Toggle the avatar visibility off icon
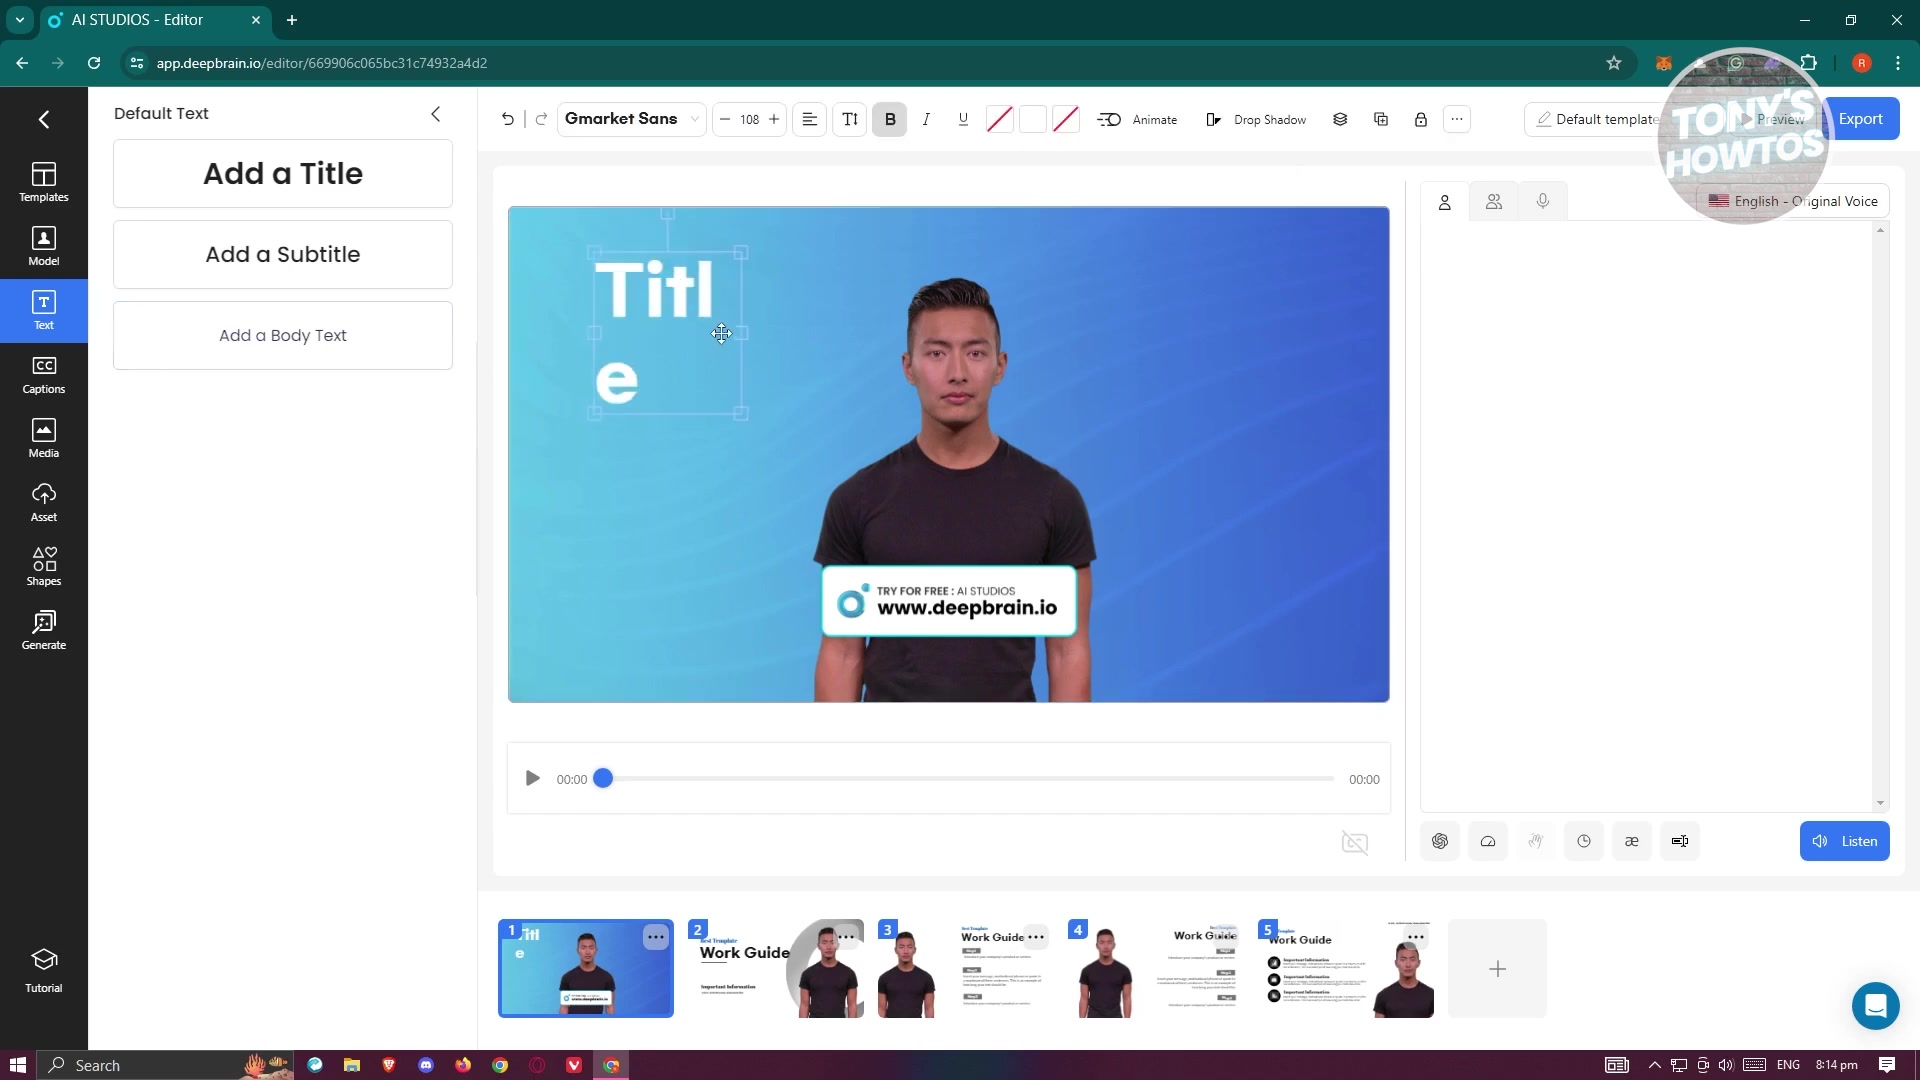This screenshot has width=1920, height=1080. 1355,843
